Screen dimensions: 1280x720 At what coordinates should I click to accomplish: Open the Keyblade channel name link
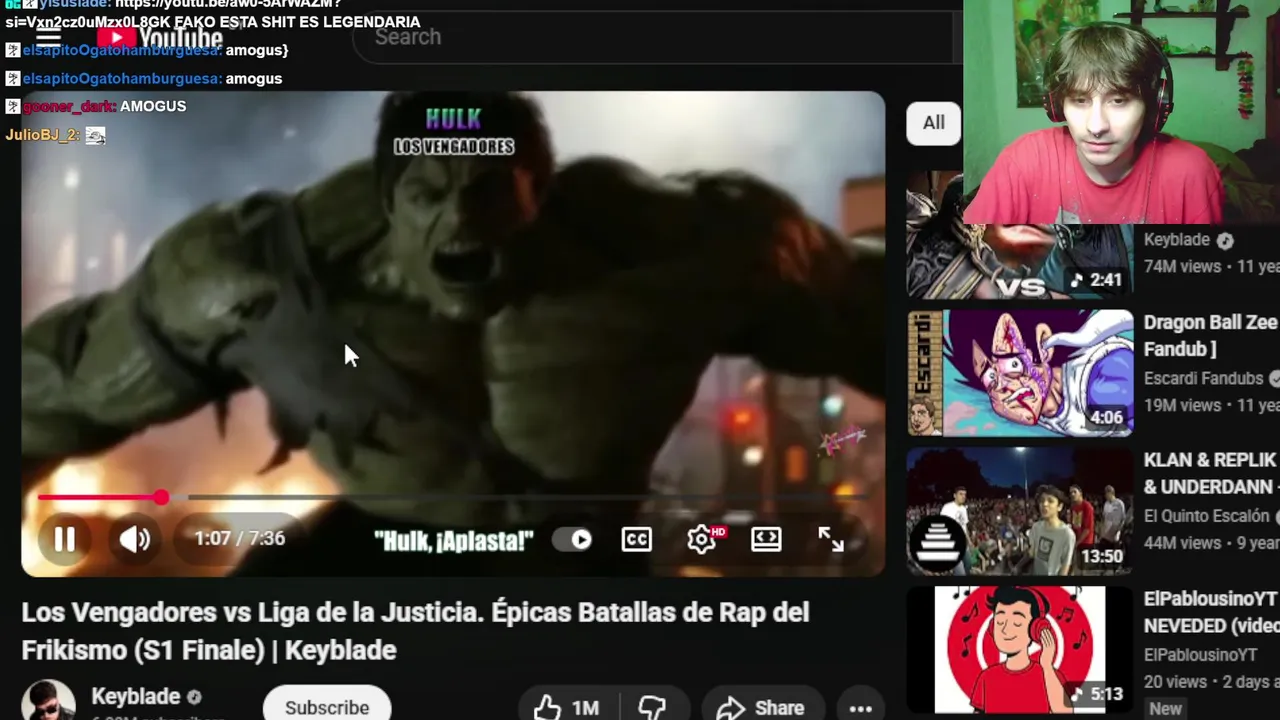tap(136, 696)
